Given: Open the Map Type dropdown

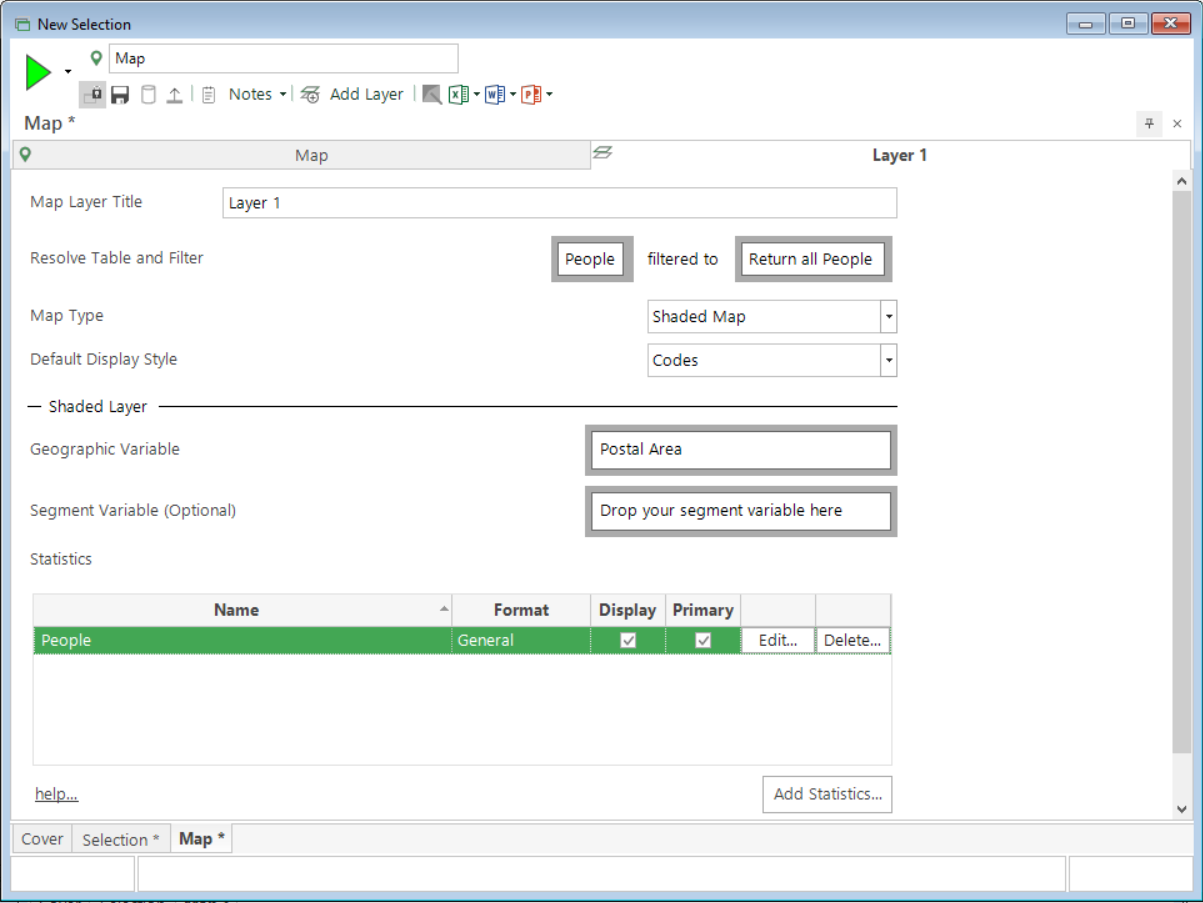Looking at the screenshot, I should (x=888, y=317).
